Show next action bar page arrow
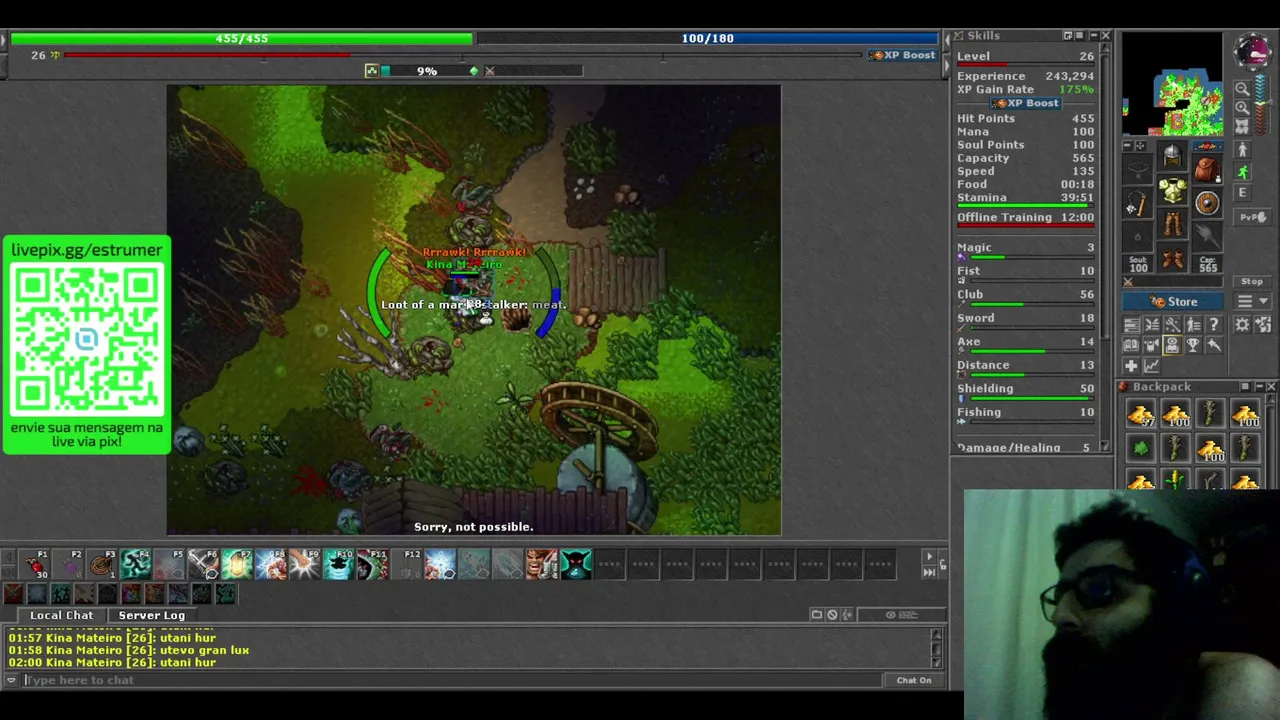Image resolution: width=1280 pixels, height=720 pixels. tap(929, 557)
